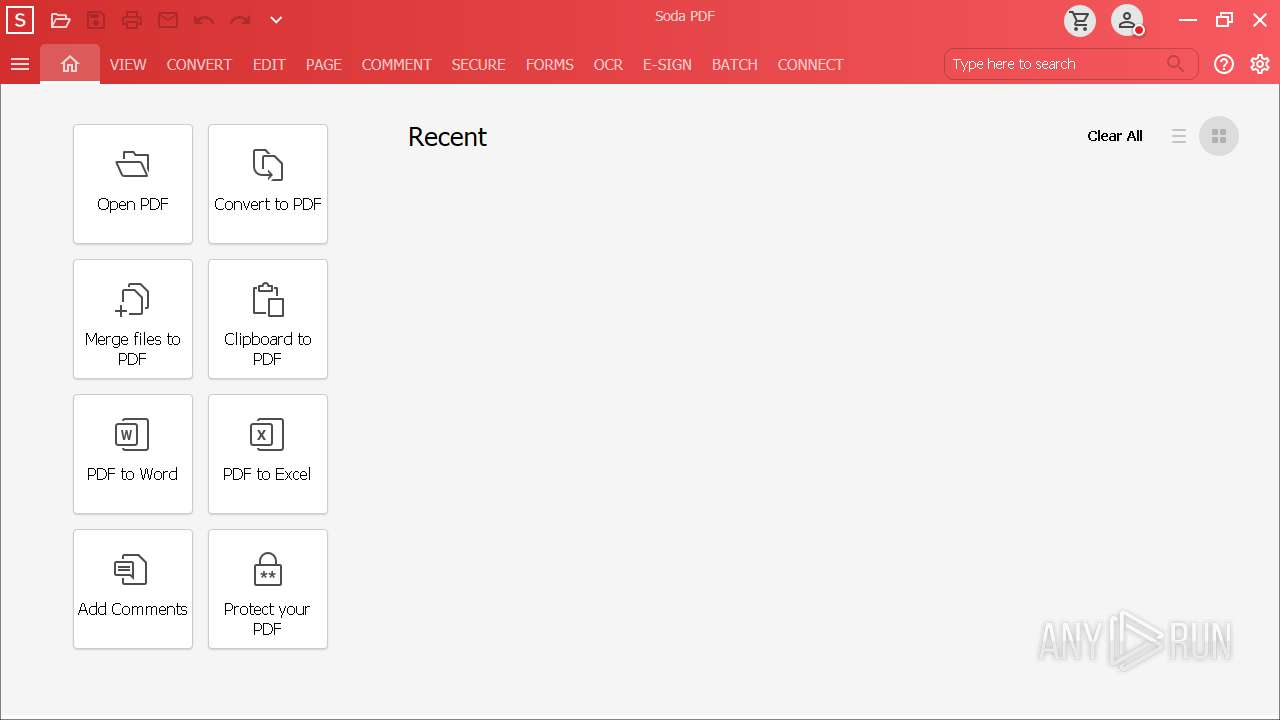
Task: Open file via quick-access folder icon
Action: click(x=61, y=20)
